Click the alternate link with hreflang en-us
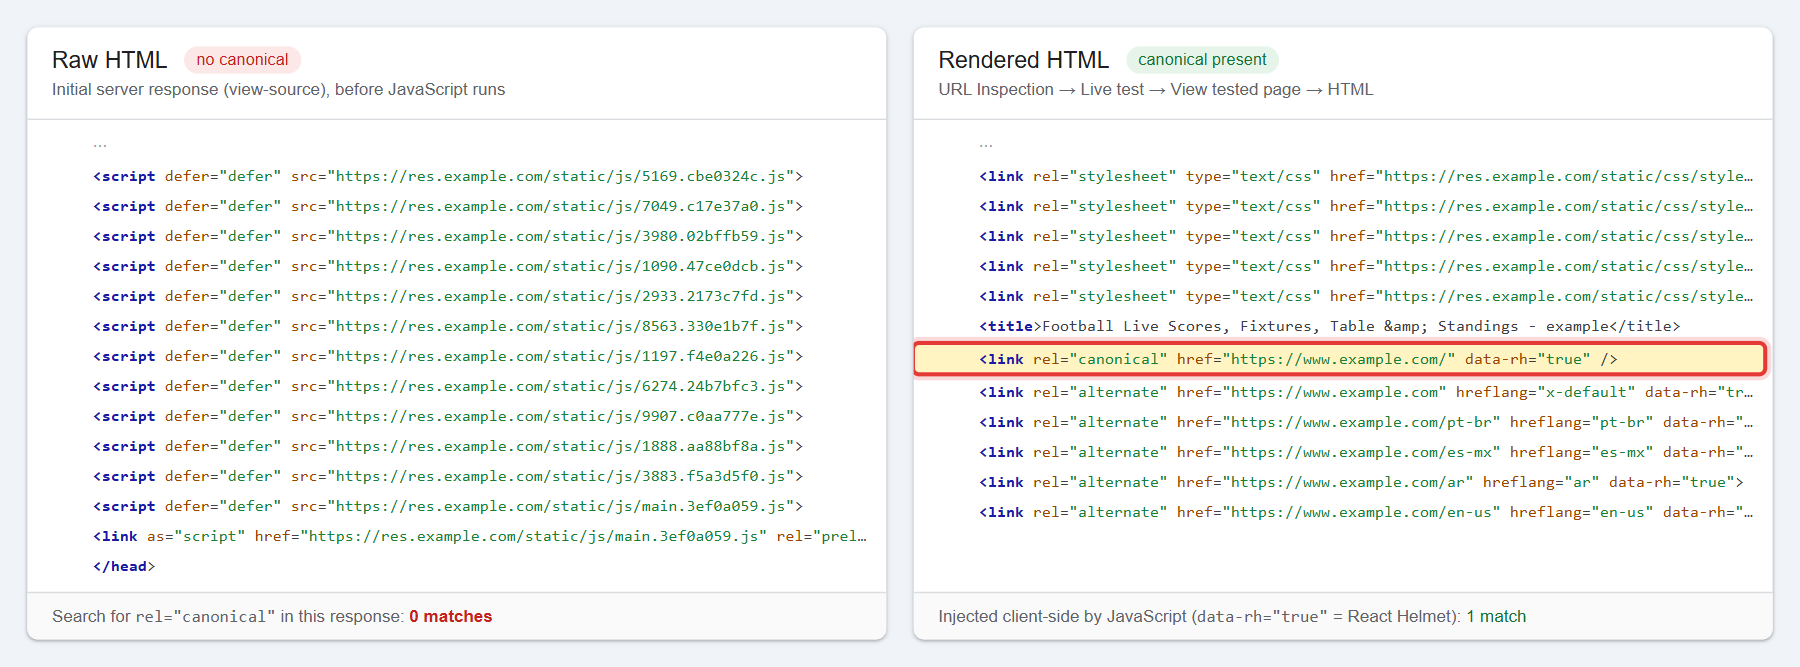Viewport: 1800px width, 667px height. click(x=1366, y=512)
